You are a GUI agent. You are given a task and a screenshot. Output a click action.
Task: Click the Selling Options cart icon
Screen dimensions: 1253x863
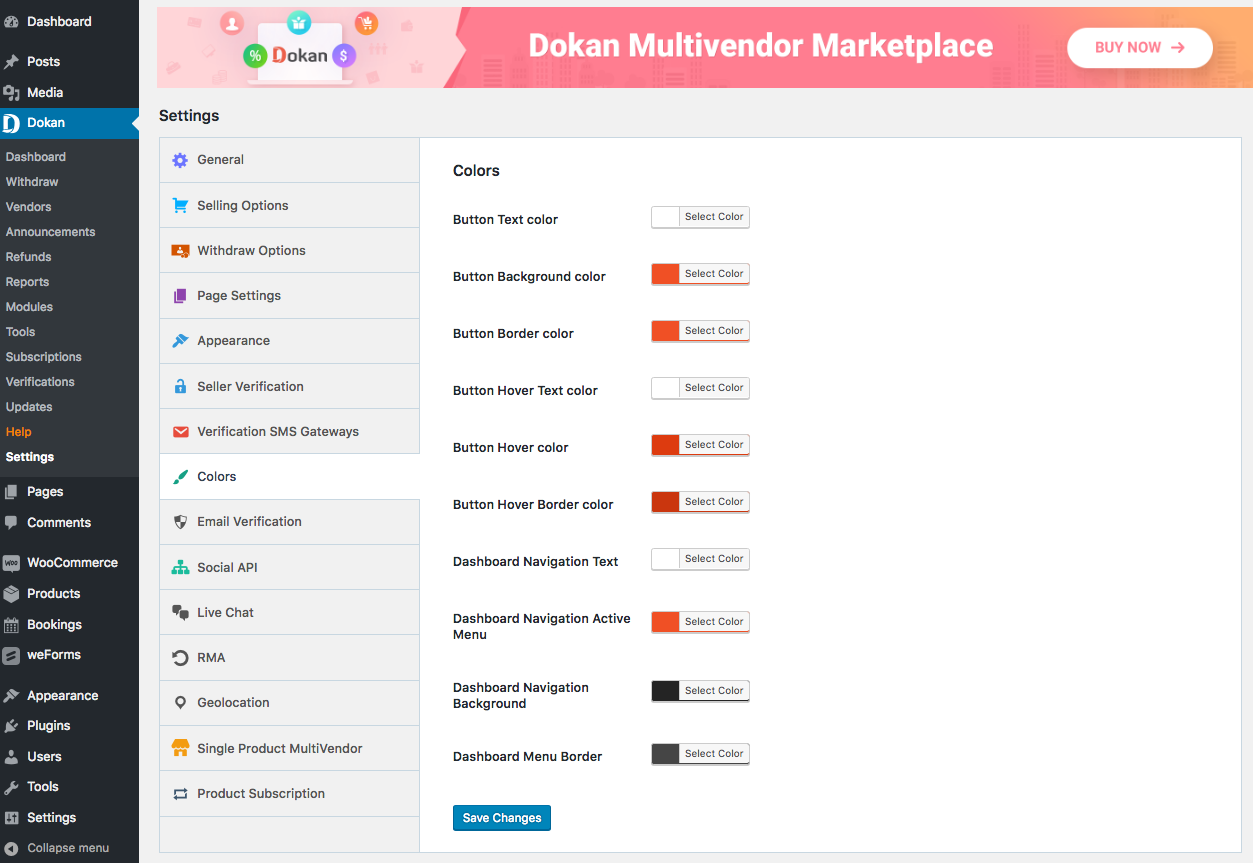180,205
